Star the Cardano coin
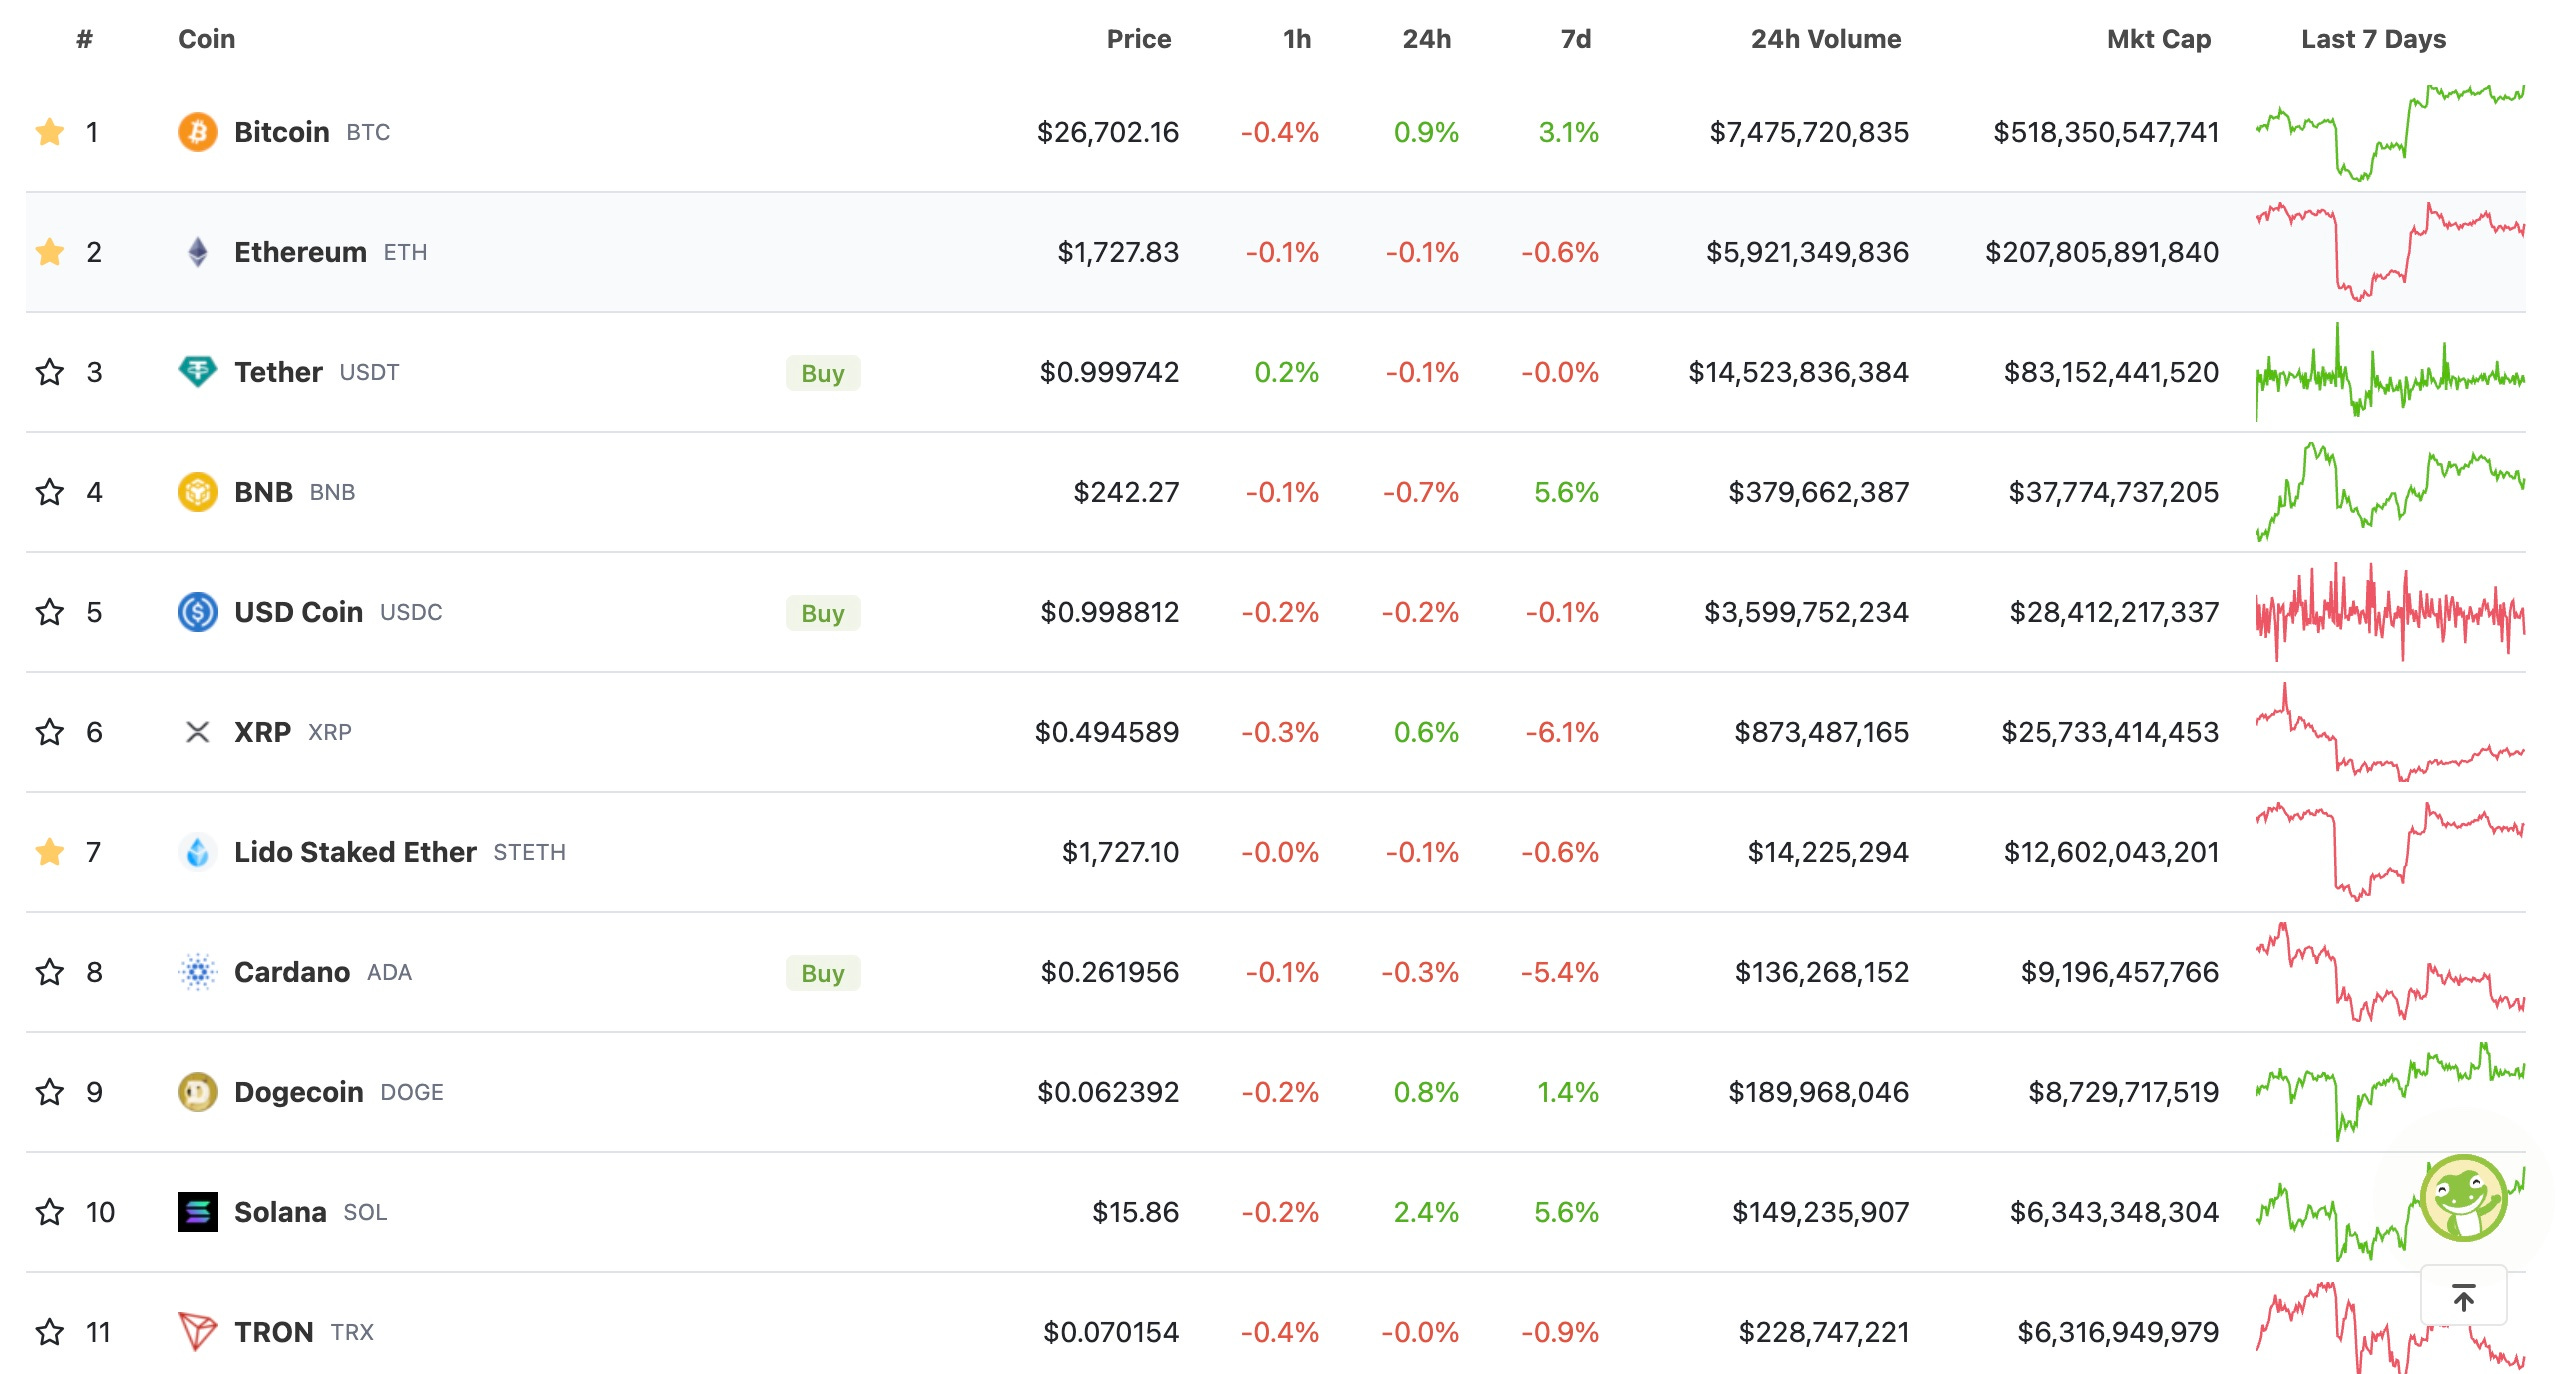This screenshot has height=1374, width=2556. pyautogui.click(x=49, y=972)
